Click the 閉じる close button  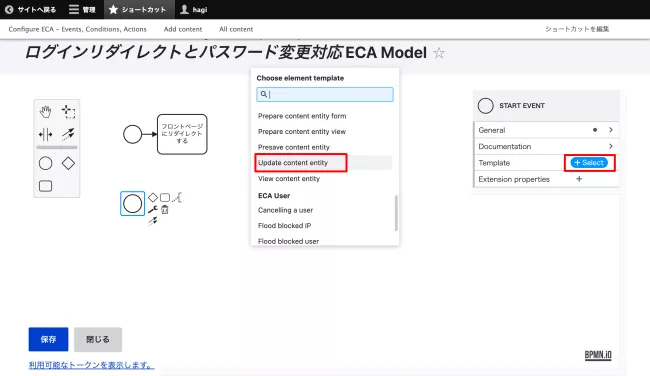point(98,339)
